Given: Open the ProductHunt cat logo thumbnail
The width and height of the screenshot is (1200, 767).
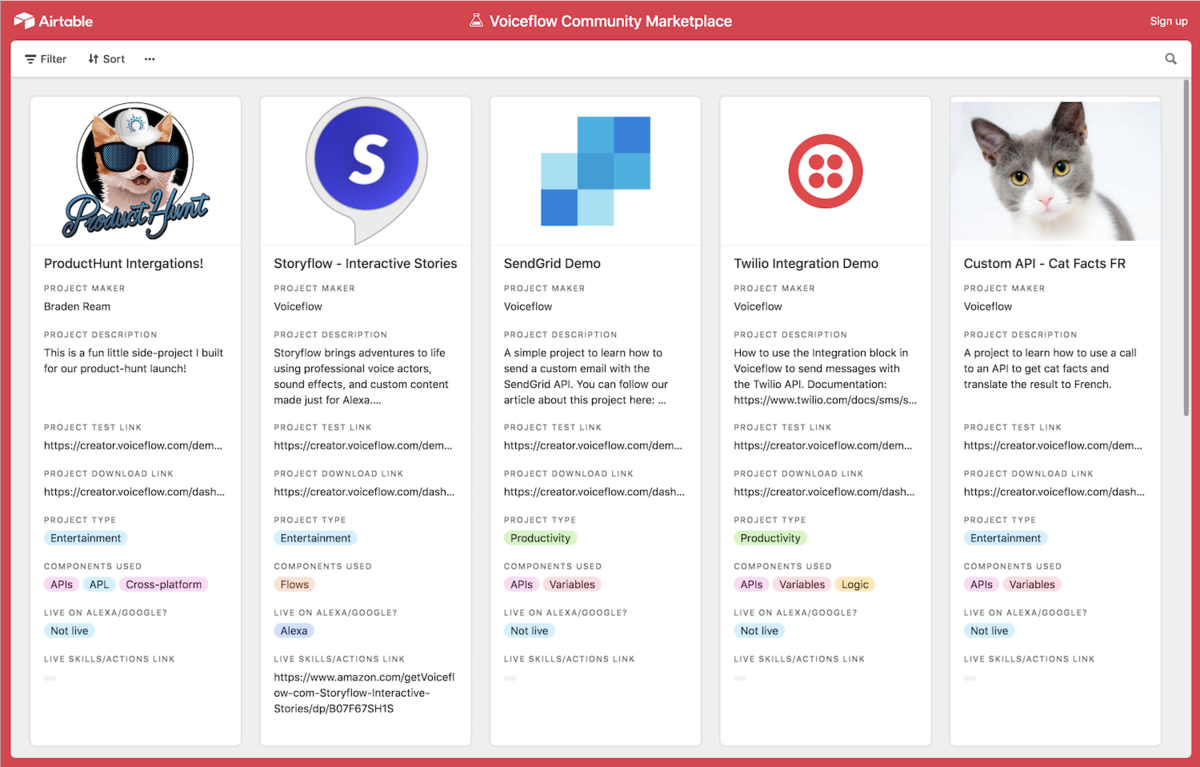Looking at the screenshot, I should tap(136, 171).
